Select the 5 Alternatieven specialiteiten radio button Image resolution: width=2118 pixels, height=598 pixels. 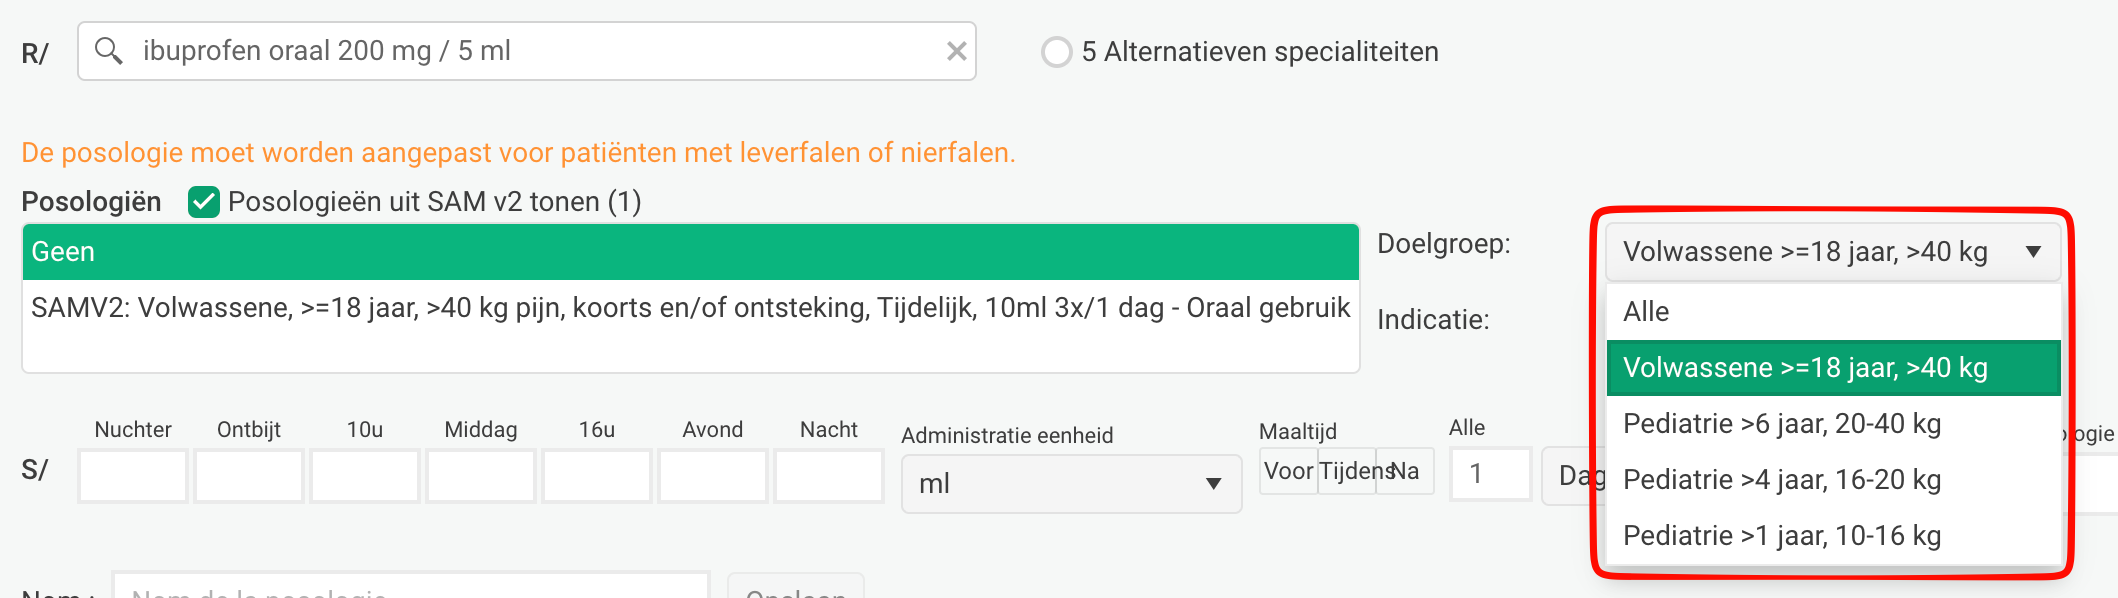1056,52
